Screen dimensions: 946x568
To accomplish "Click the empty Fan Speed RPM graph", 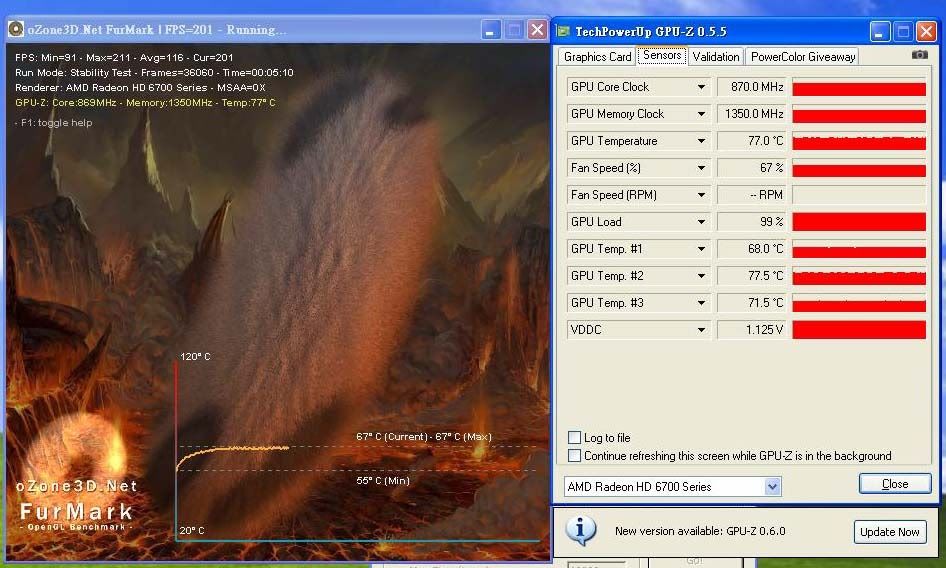I will tap(859, 195).
